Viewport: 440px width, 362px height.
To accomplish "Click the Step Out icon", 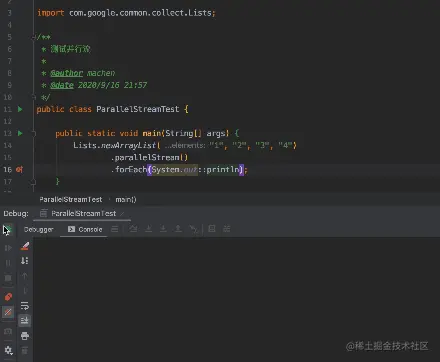I will (178, 229).
